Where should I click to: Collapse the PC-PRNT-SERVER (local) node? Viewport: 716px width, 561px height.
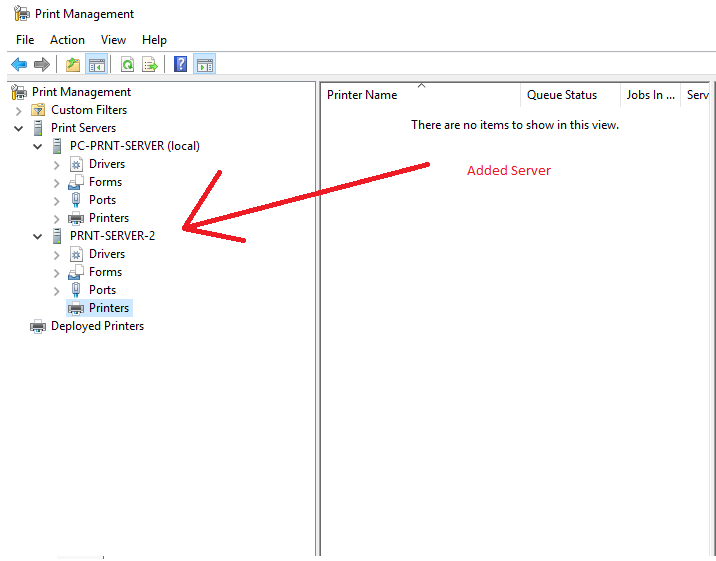tap(37, 147)
